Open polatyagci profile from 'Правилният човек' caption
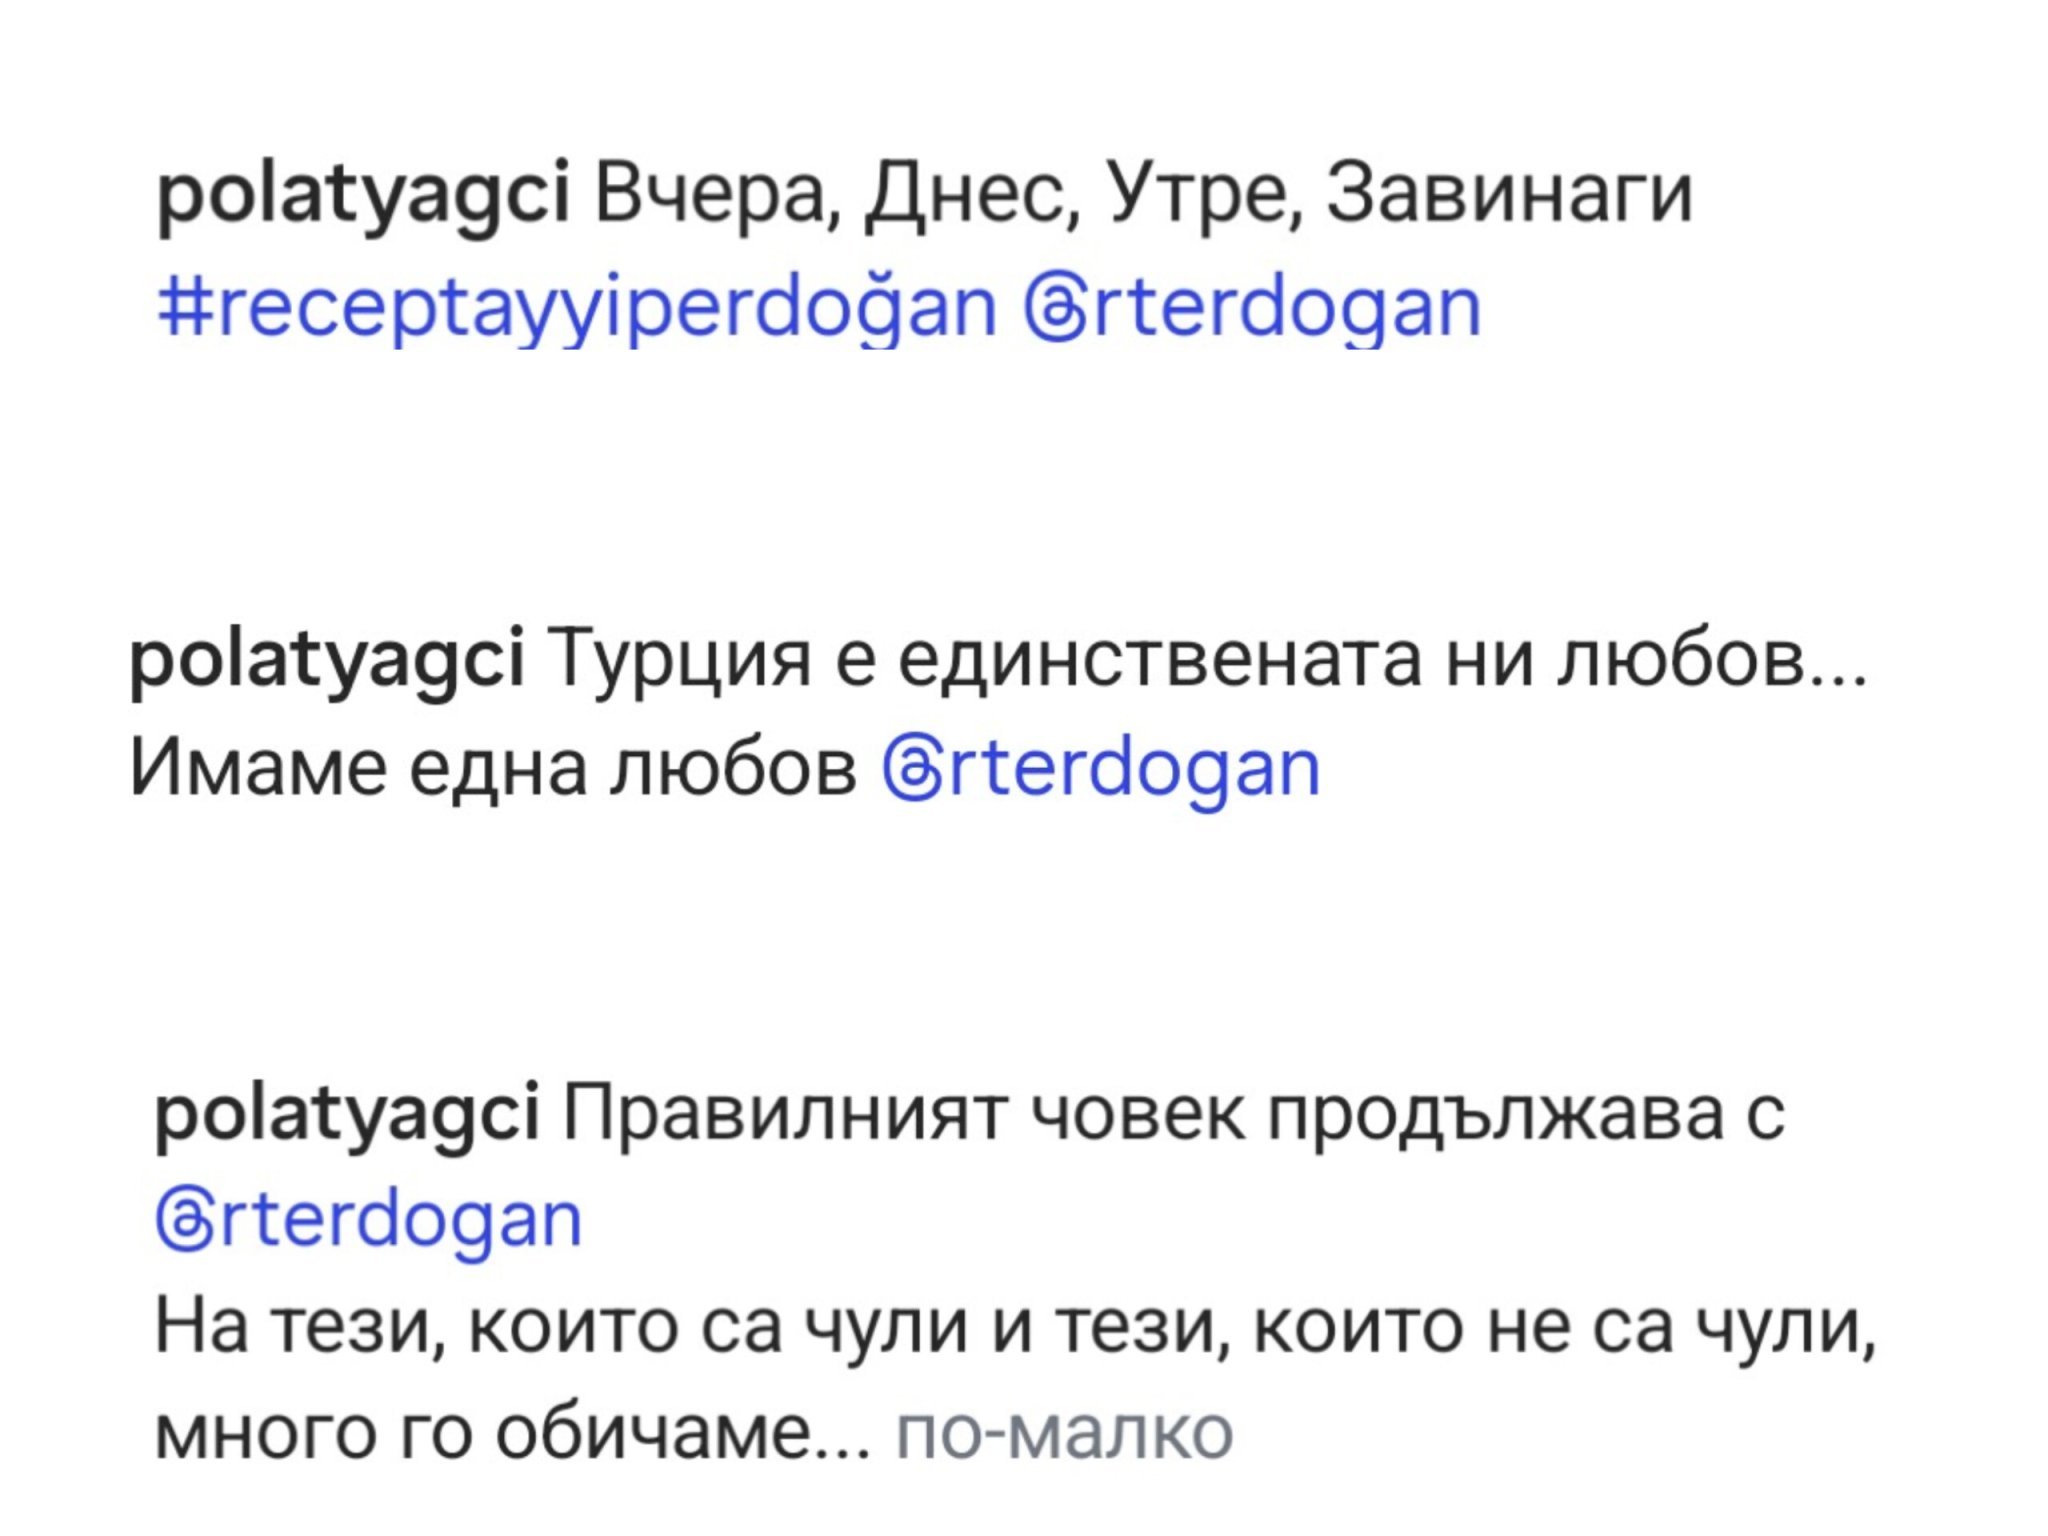This screenshot has height=1536, width=2048. 347,1113
